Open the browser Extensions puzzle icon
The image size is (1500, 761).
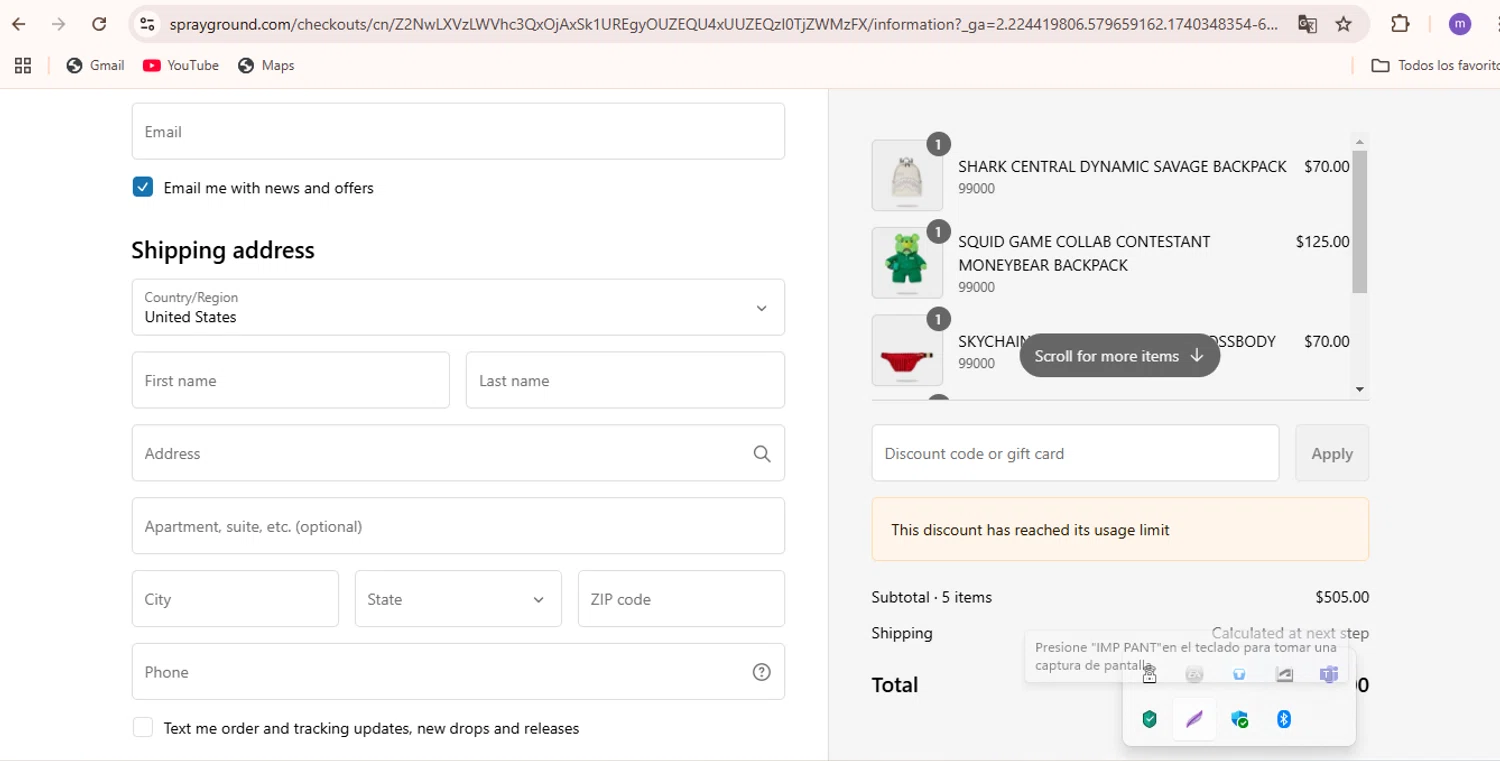[1400, 24]
